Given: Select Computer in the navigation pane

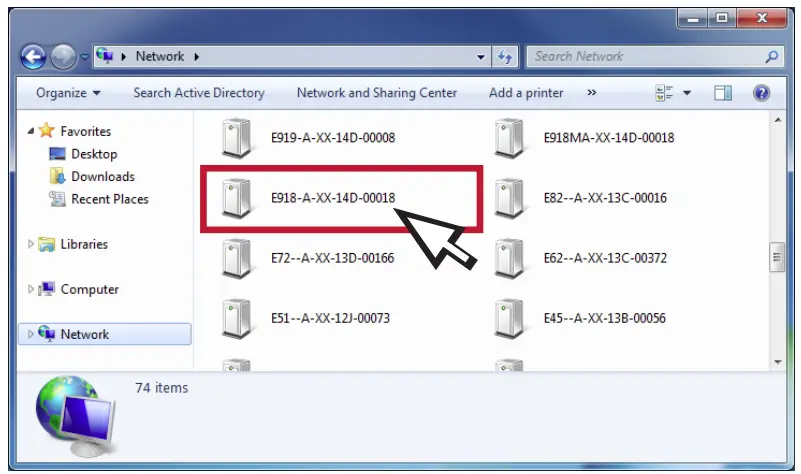Looking at the screenshot, I should coord(89,289).
